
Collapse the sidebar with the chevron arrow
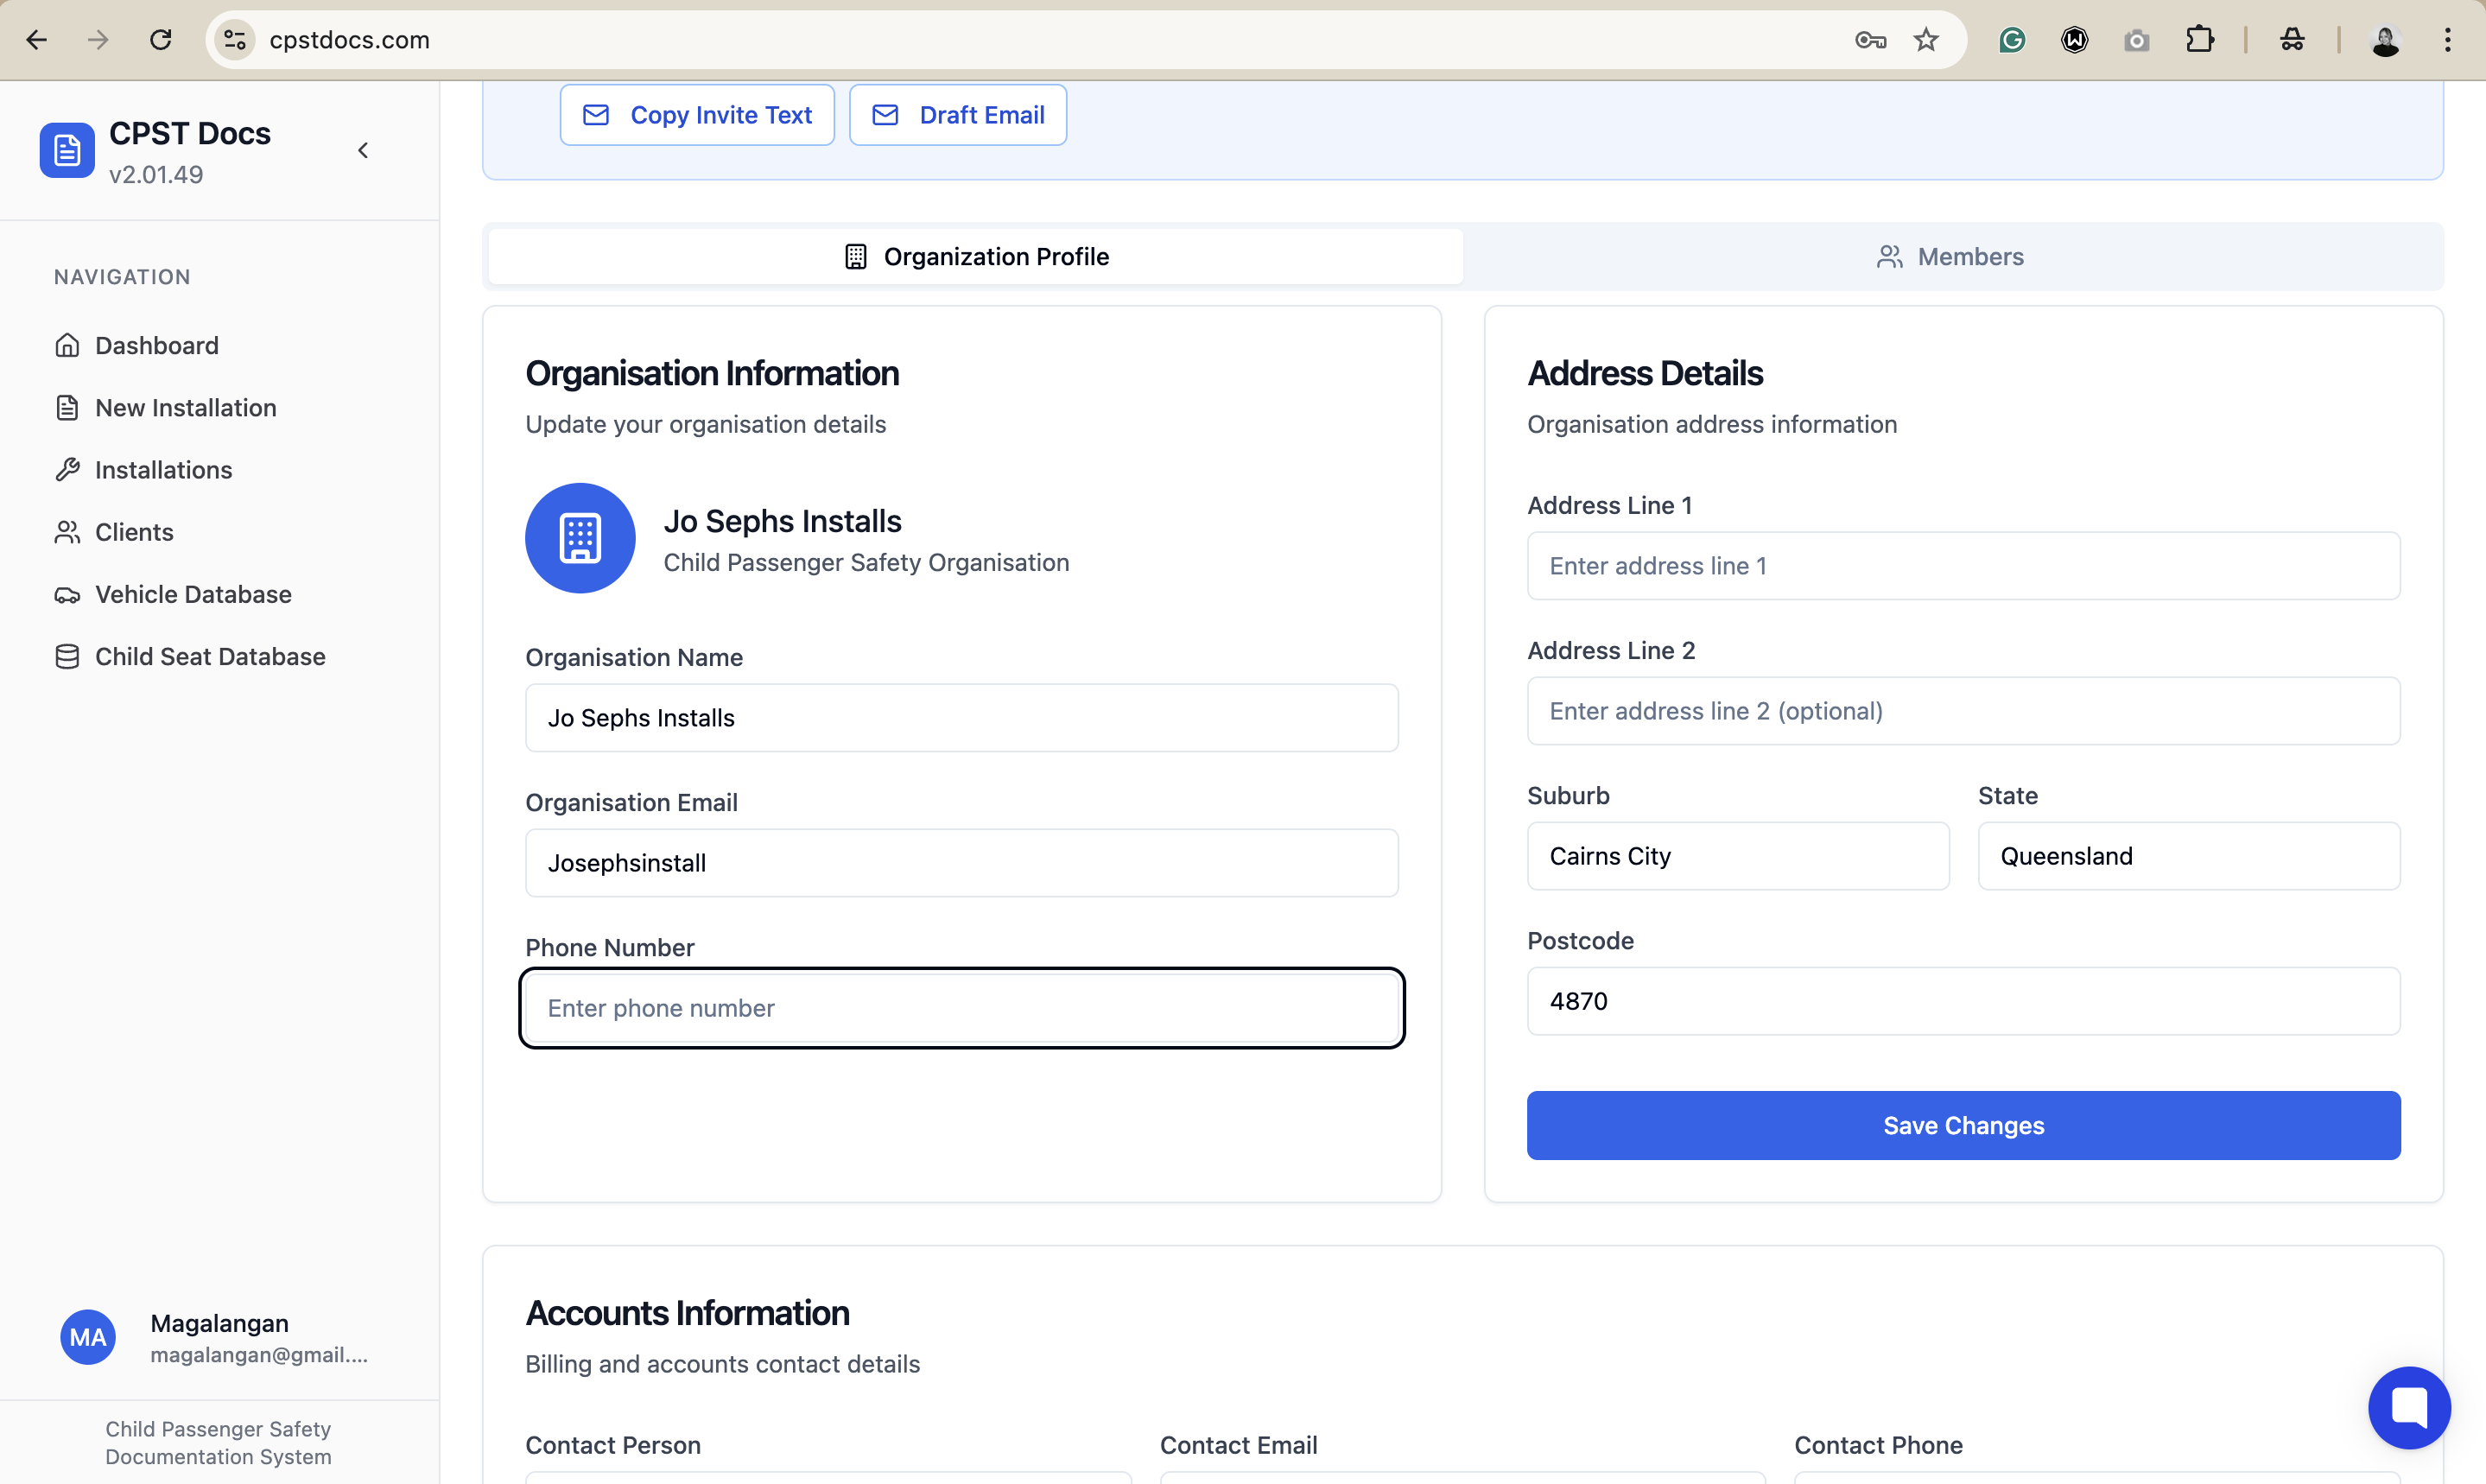tap(363, 150)
